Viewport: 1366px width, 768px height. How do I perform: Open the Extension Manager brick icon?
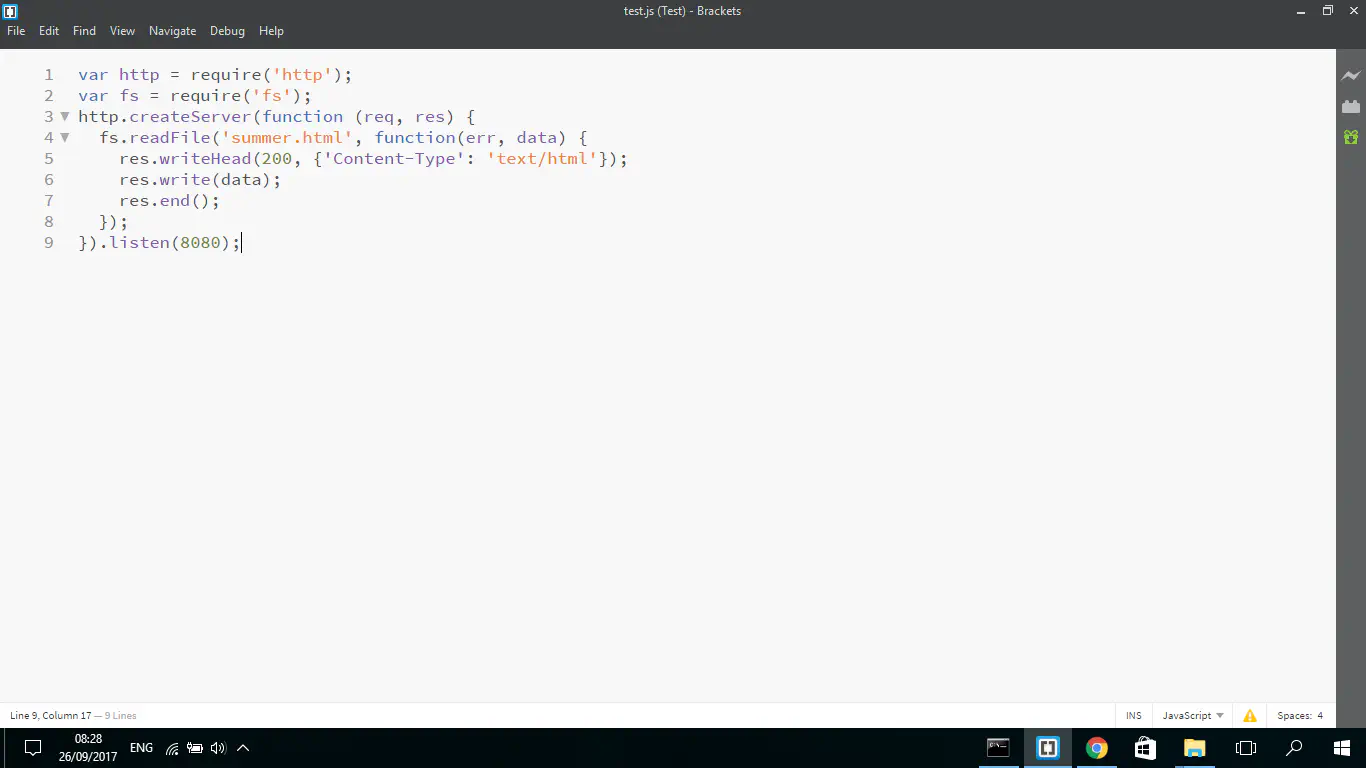[1351, 107]
